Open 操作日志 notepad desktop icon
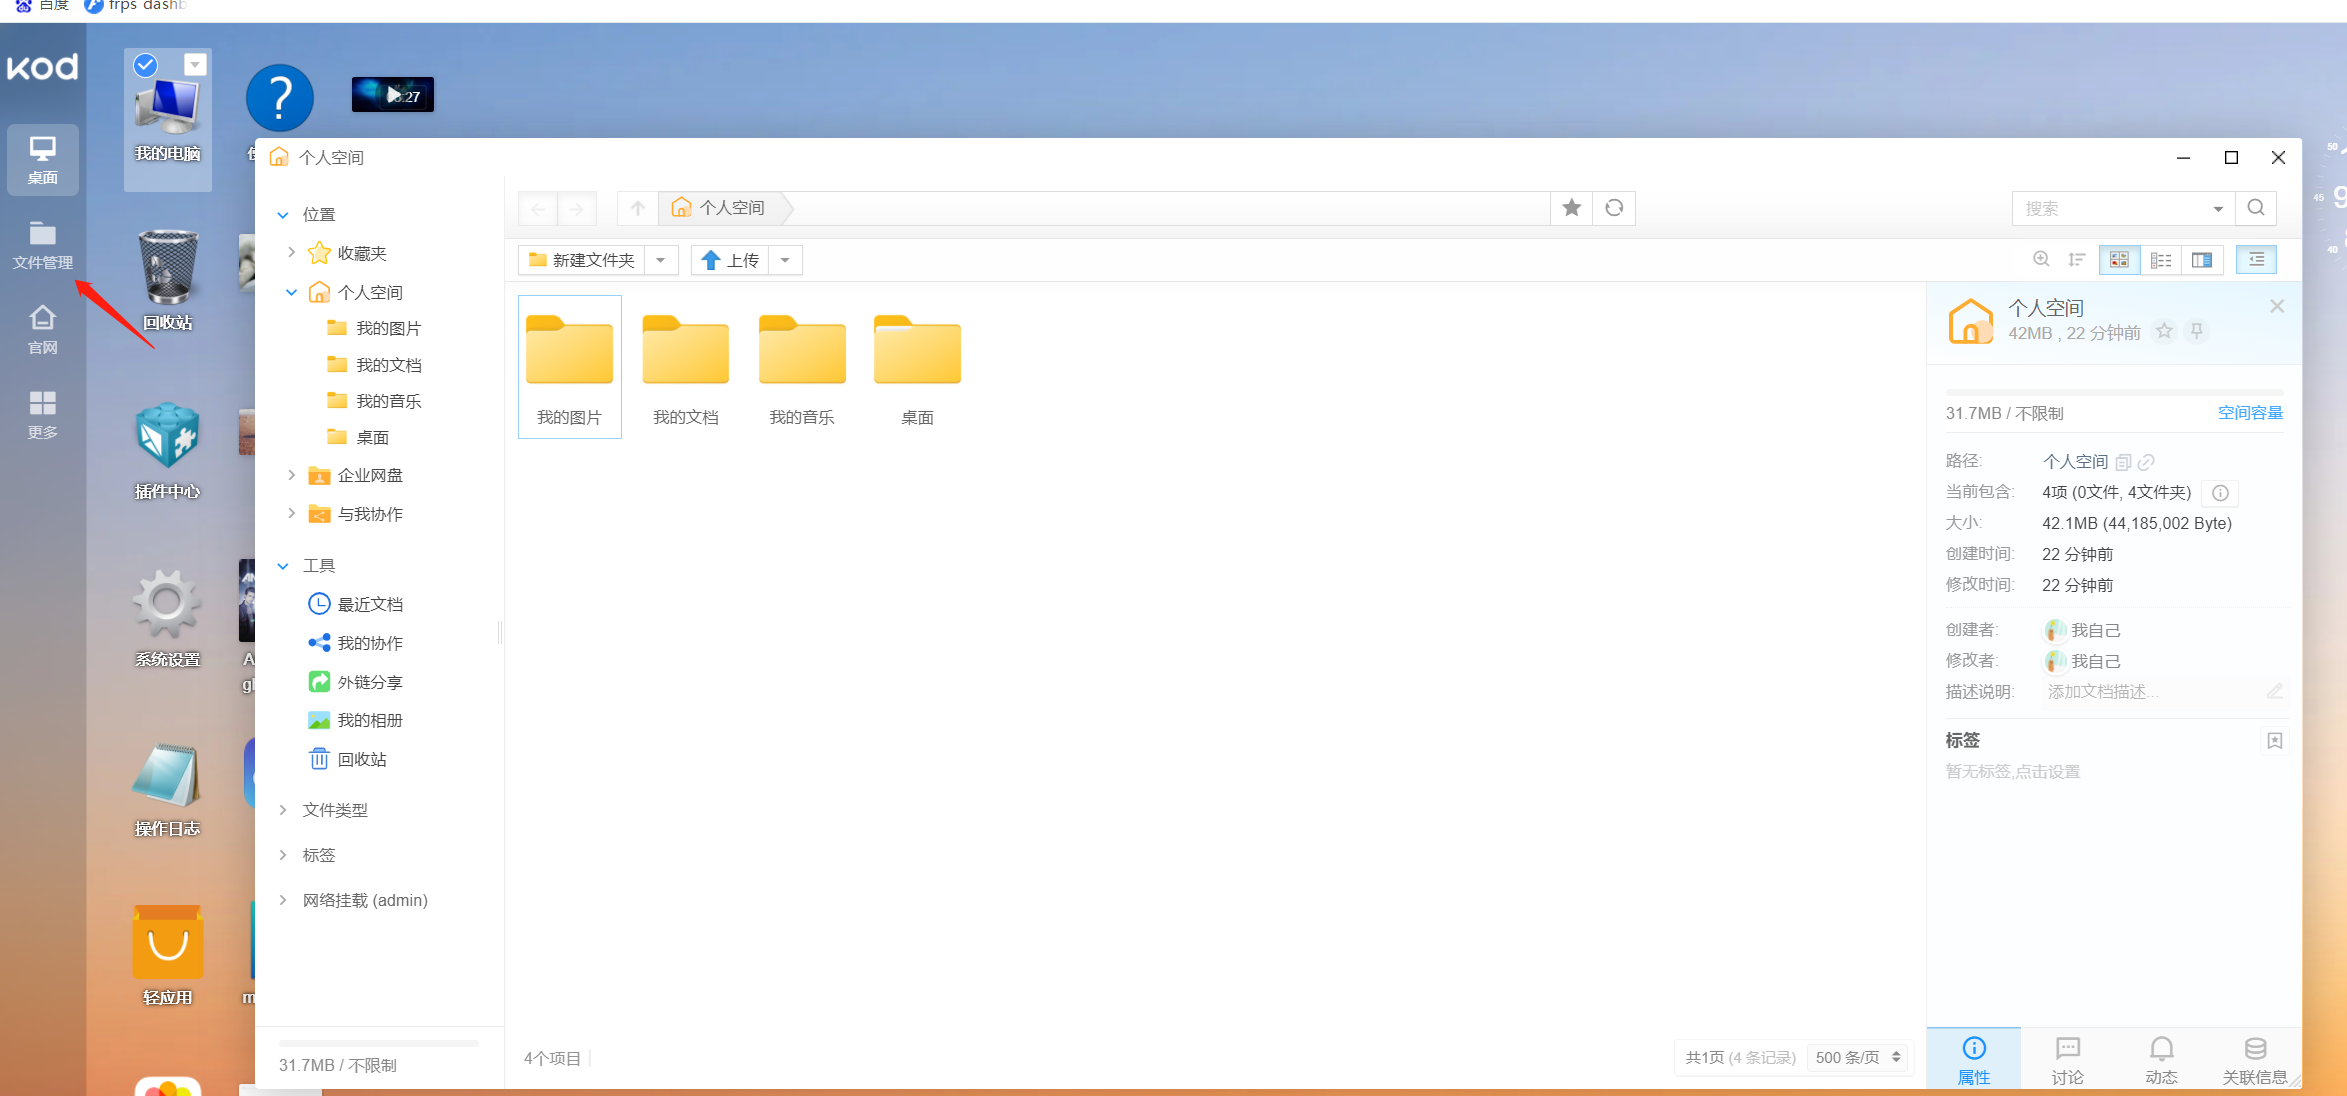This screenshot has height=1096, width=2347. pyautogui.click(x=168, y=788)
